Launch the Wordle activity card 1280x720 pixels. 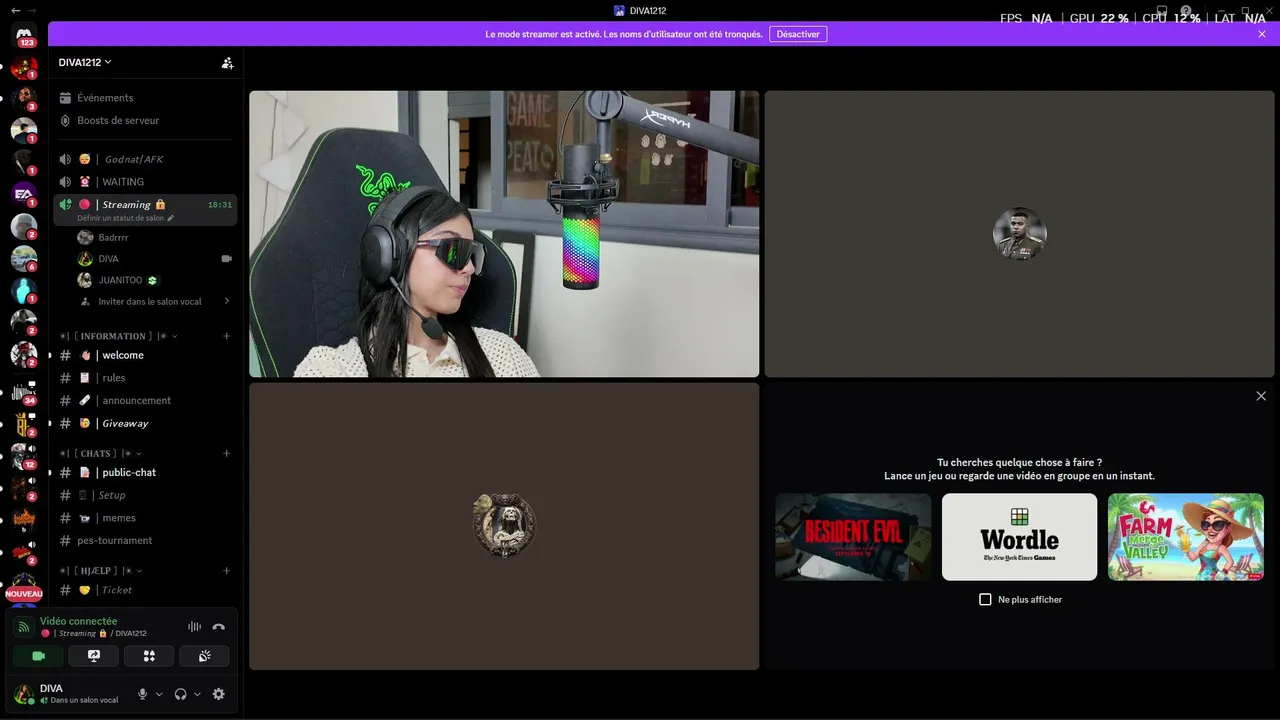coord(1019,537)
